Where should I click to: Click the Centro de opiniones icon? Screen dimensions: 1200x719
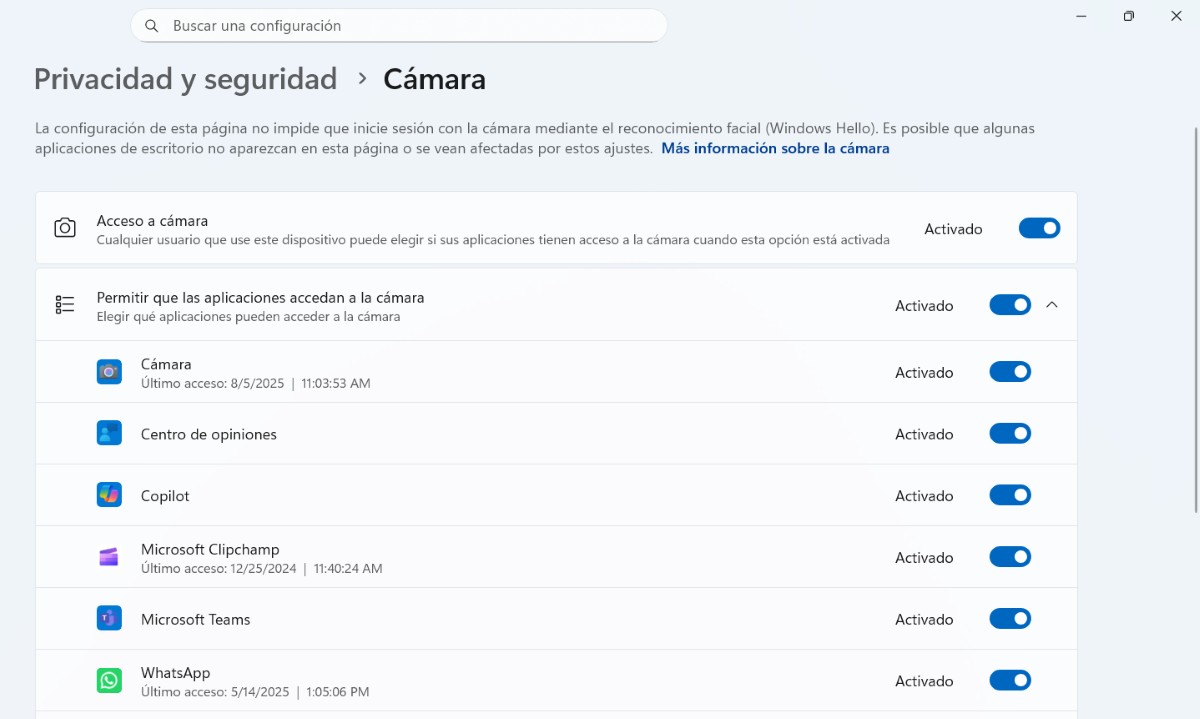[109, 434]
